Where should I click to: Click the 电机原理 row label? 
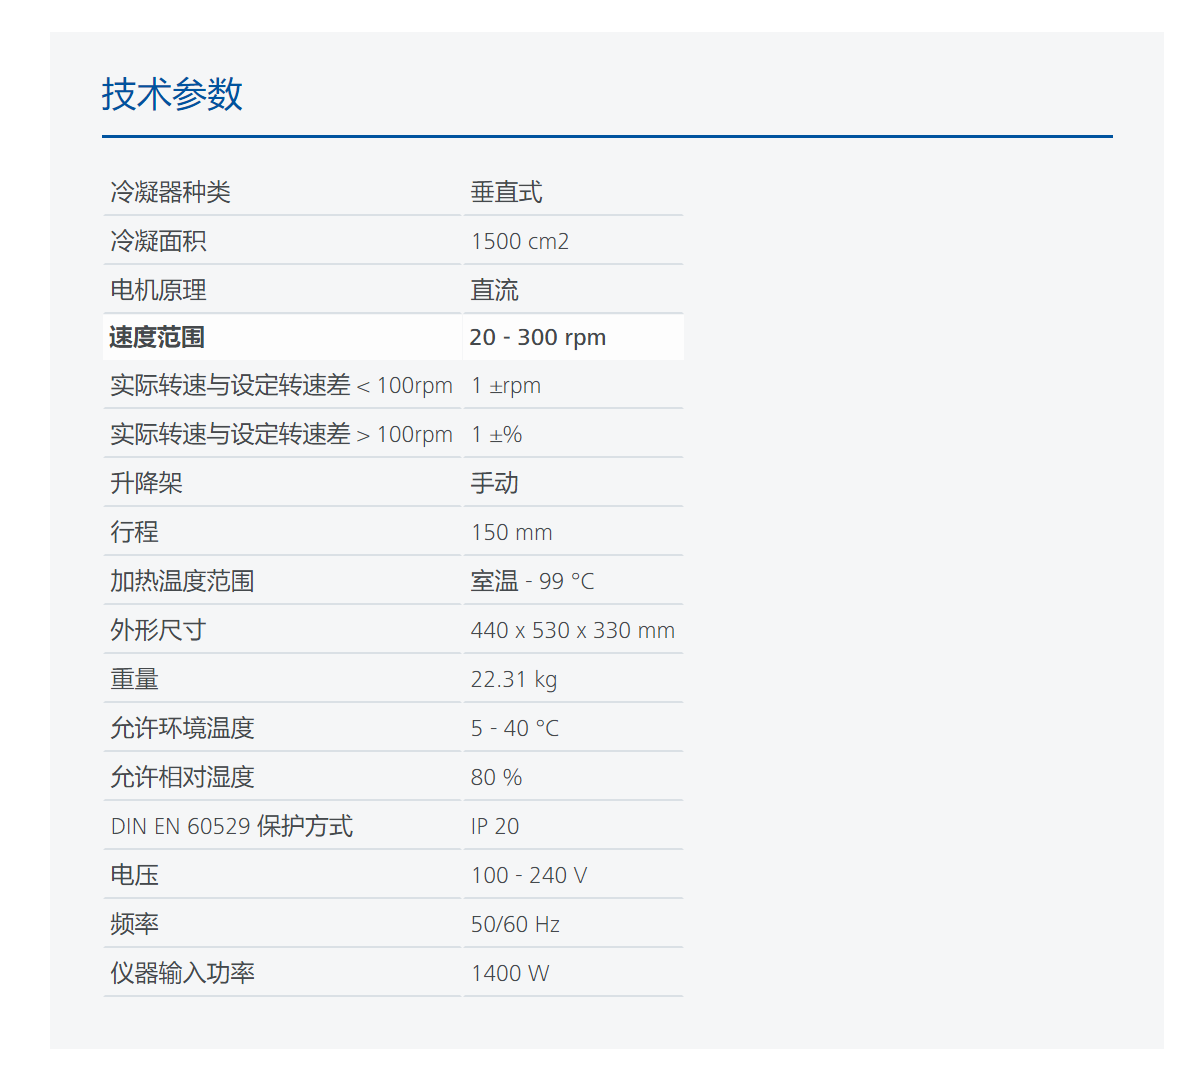(158, 290)
